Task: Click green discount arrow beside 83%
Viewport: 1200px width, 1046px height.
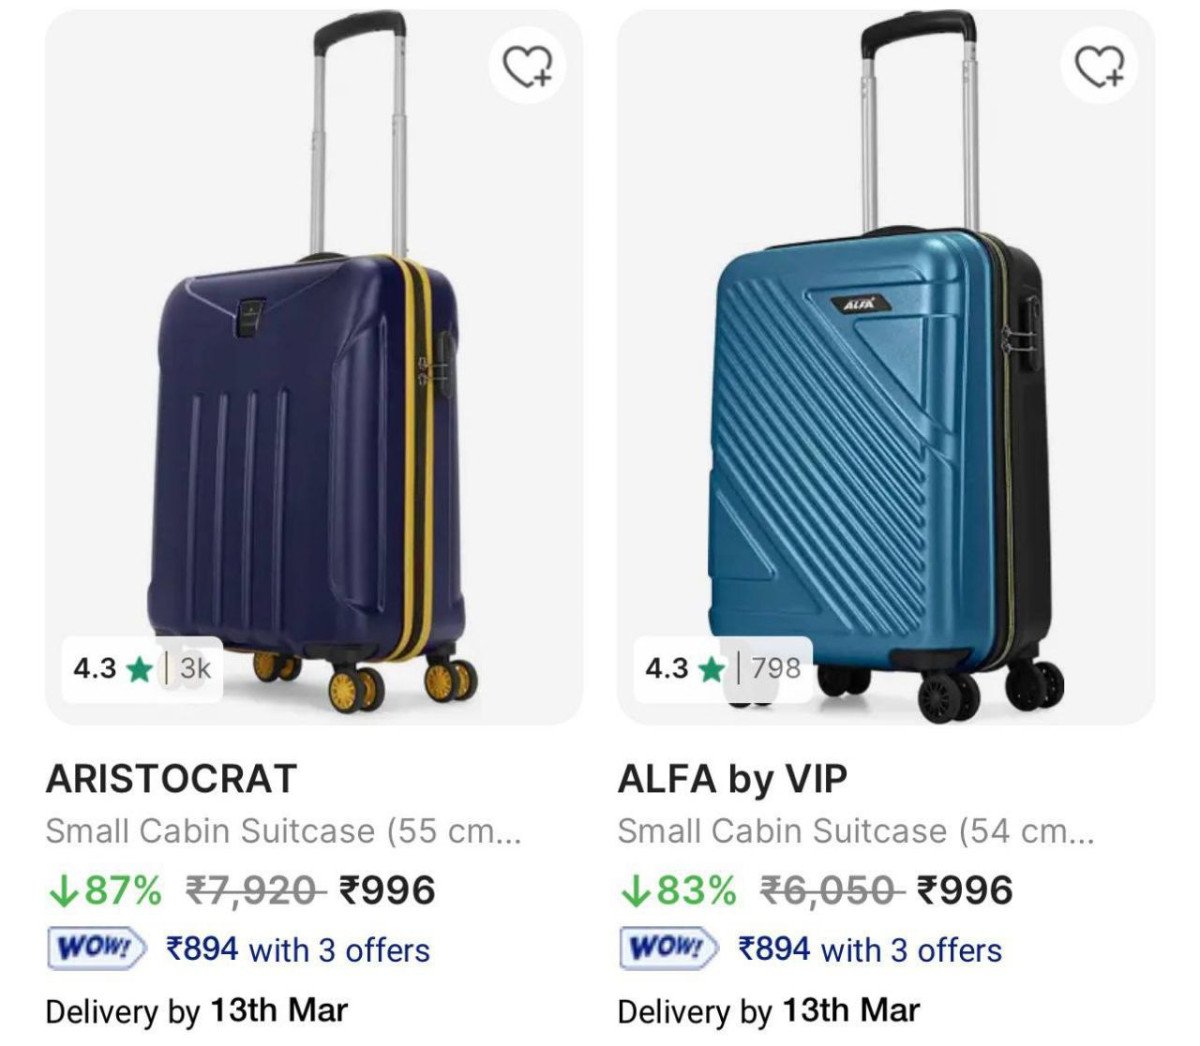Action: [x=634, y=890]
